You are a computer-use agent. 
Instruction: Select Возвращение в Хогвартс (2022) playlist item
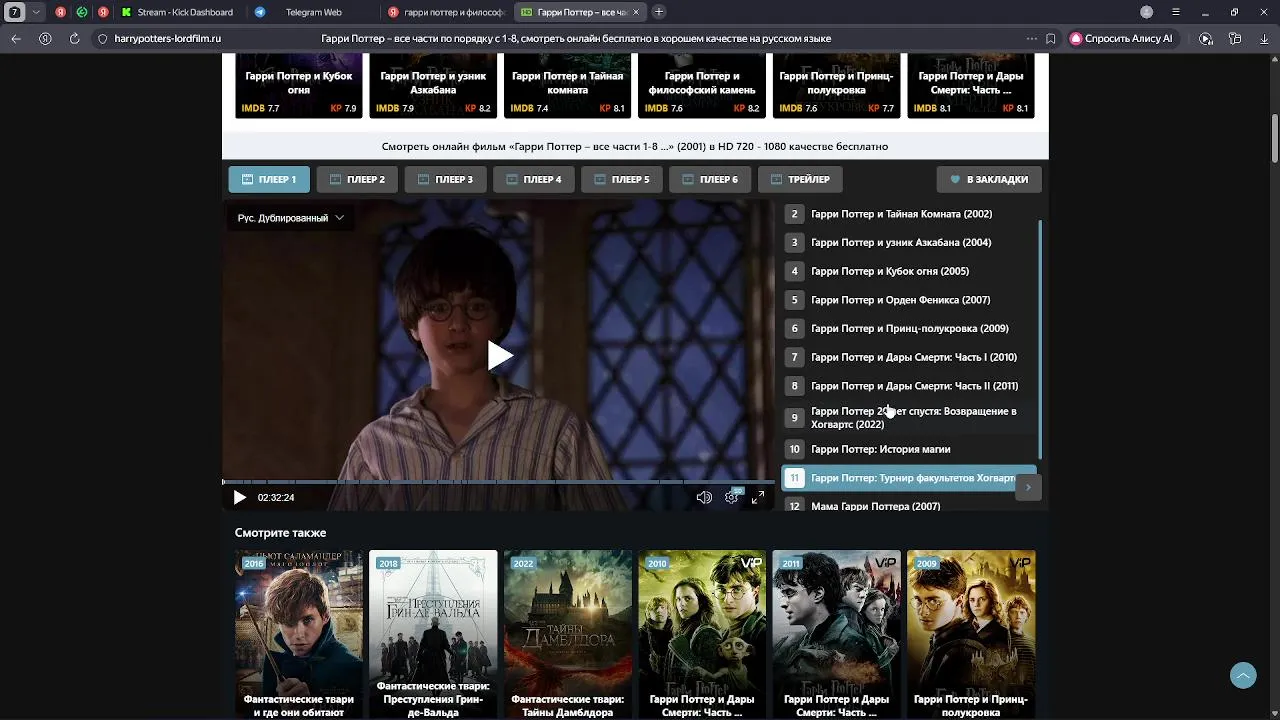908,418
